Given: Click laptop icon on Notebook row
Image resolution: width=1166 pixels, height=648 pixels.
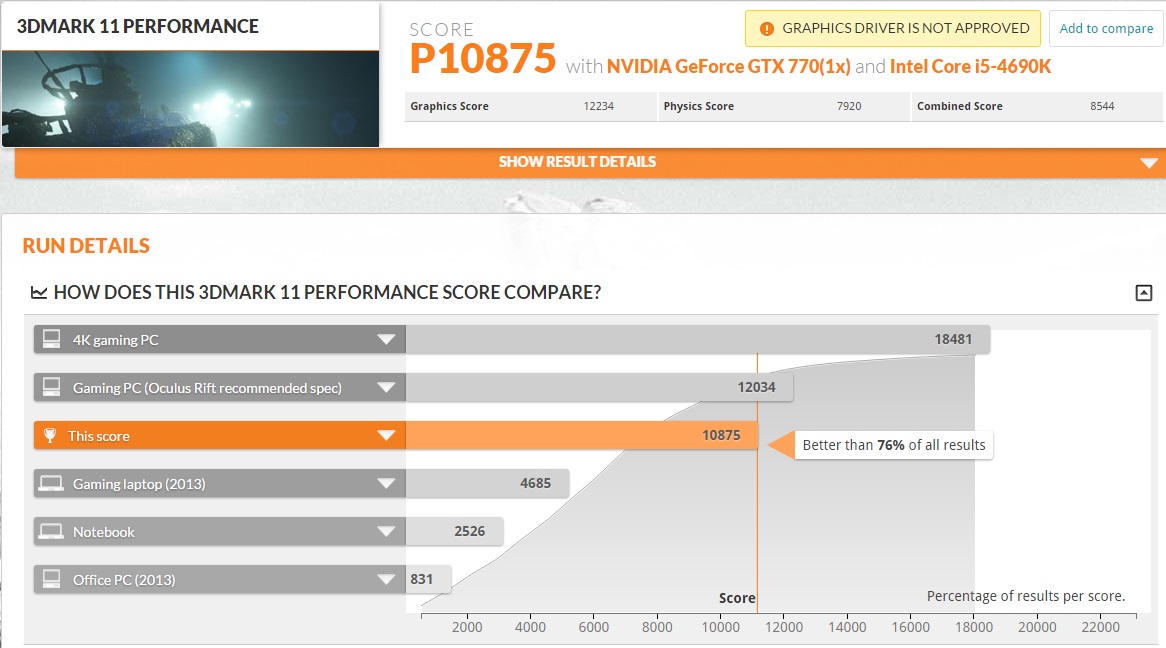Looking at the screenshot, I should point(51,531).
